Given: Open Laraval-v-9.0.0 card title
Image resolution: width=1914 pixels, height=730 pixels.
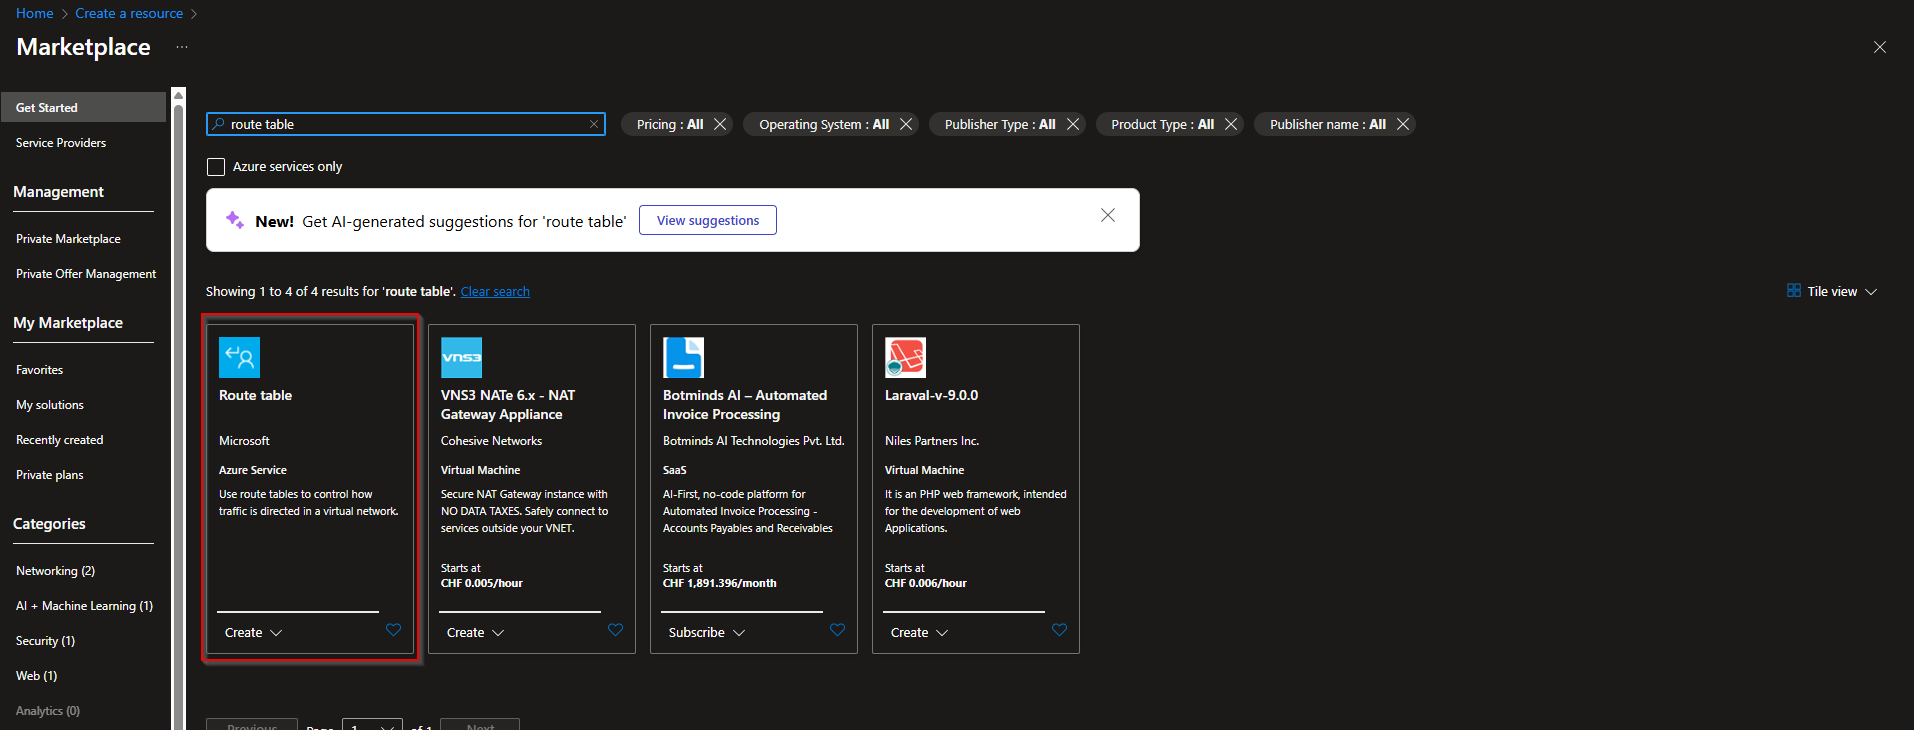Looking at the screenshot, I should 931,395.
